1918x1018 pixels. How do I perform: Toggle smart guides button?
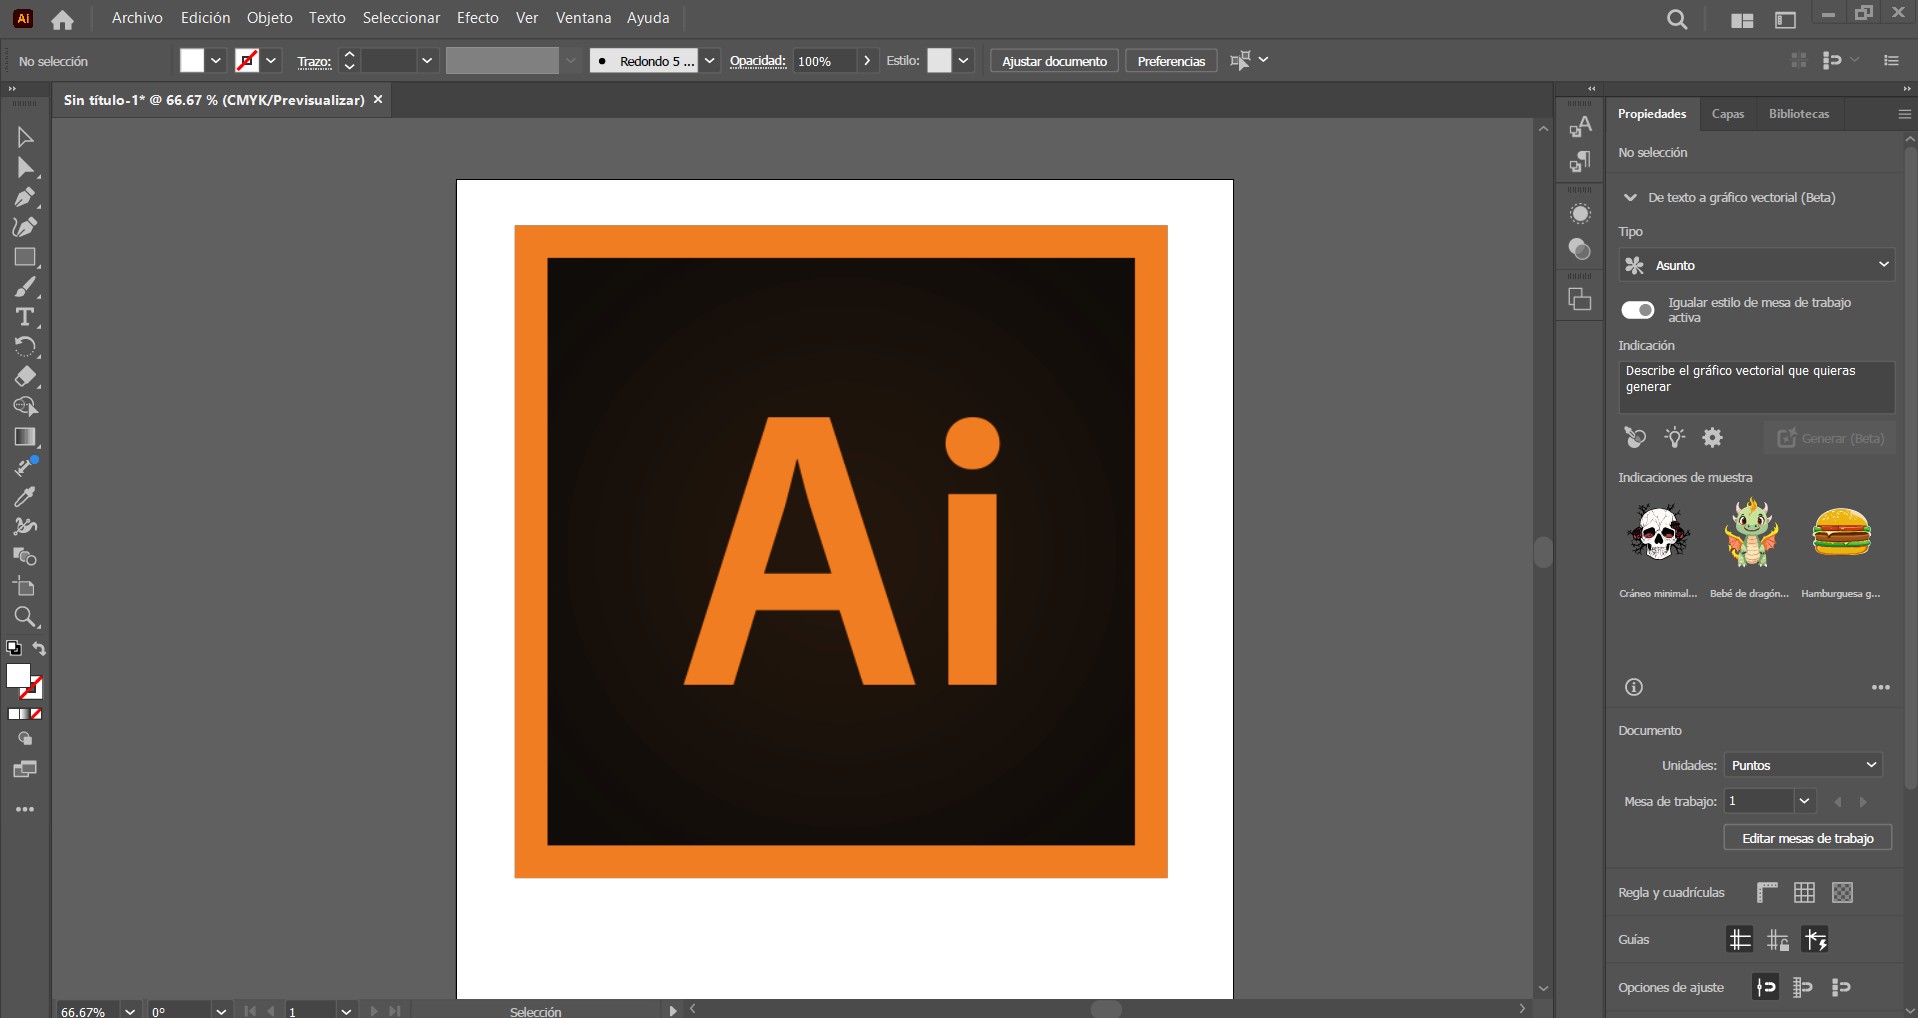[1816, 939]
